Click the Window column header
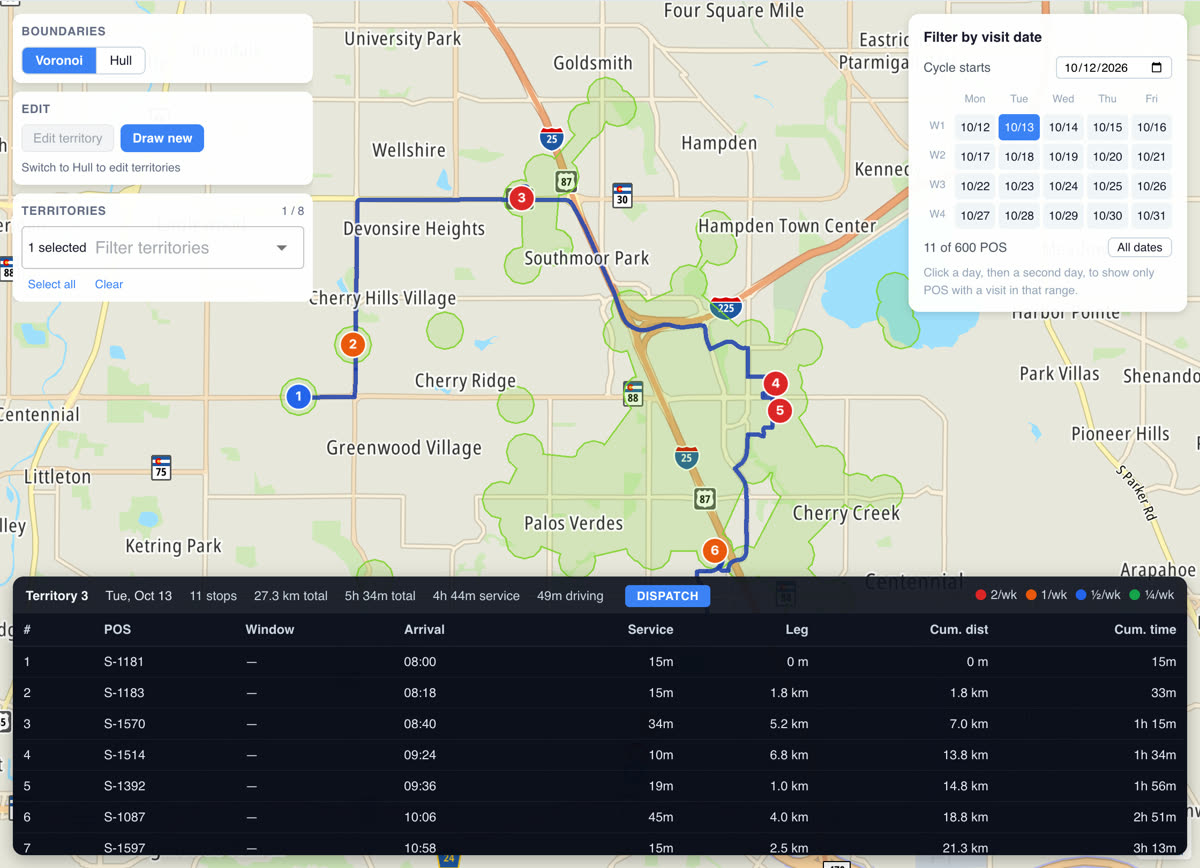Image resolution: width=1200 pixels, height=868 pixels. pos(270,629)
